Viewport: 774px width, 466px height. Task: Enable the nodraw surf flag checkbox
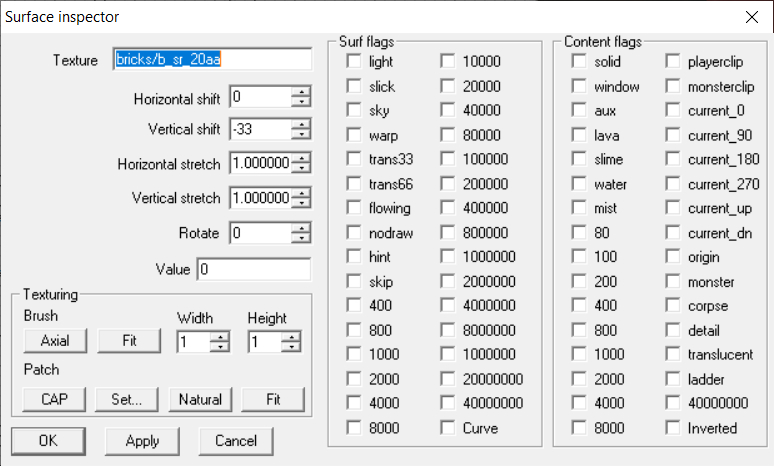point(354,233)
